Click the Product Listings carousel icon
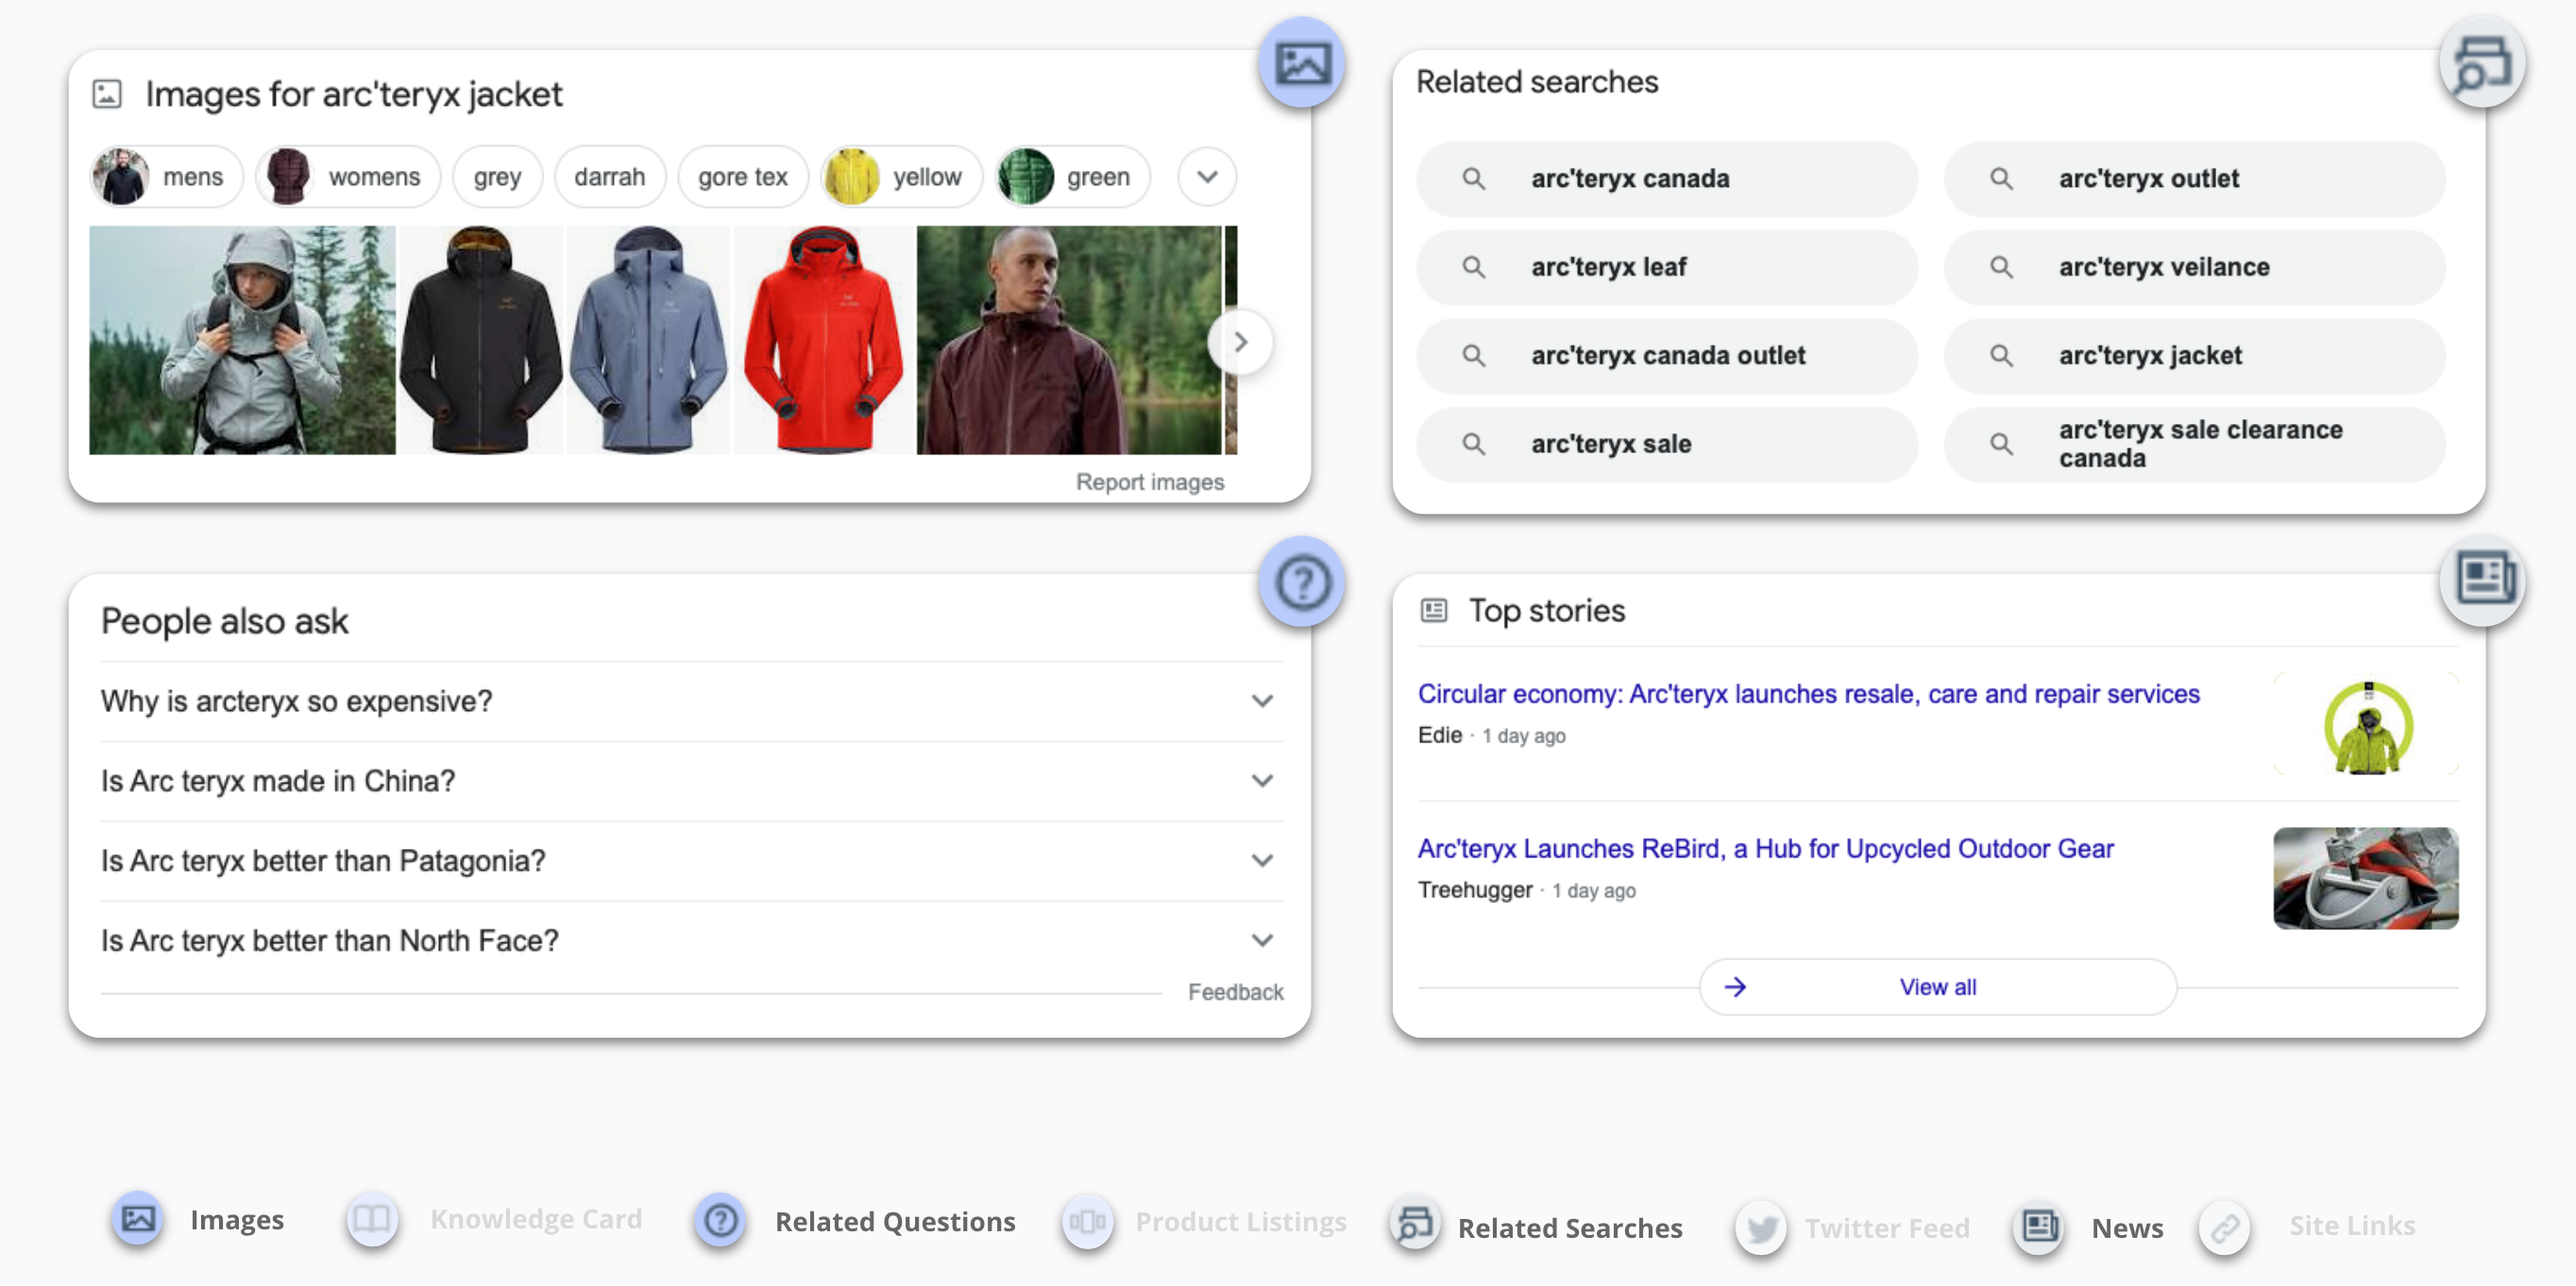Viewport: 2576px width, 1286px height. [1087, 1221]
